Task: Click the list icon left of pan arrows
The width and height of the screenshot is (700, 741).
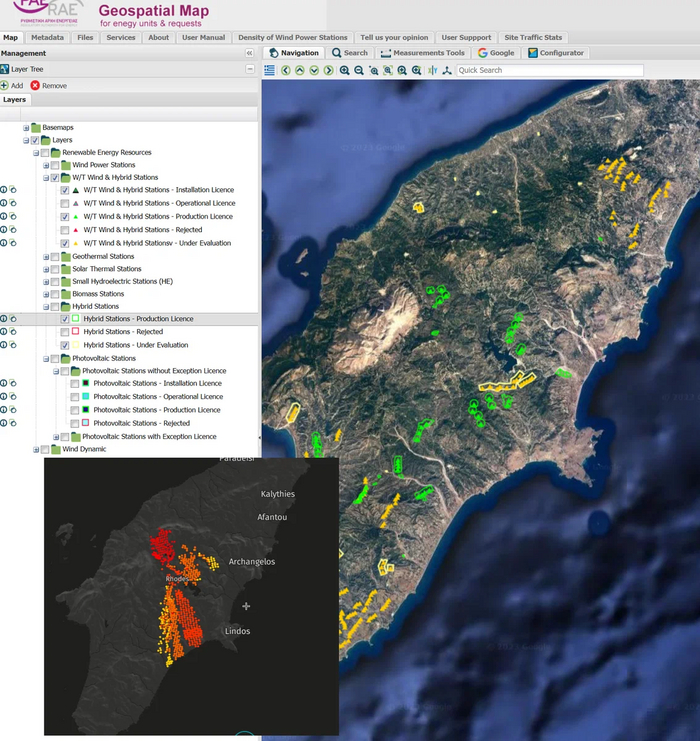Action: (x=269, y=71)
